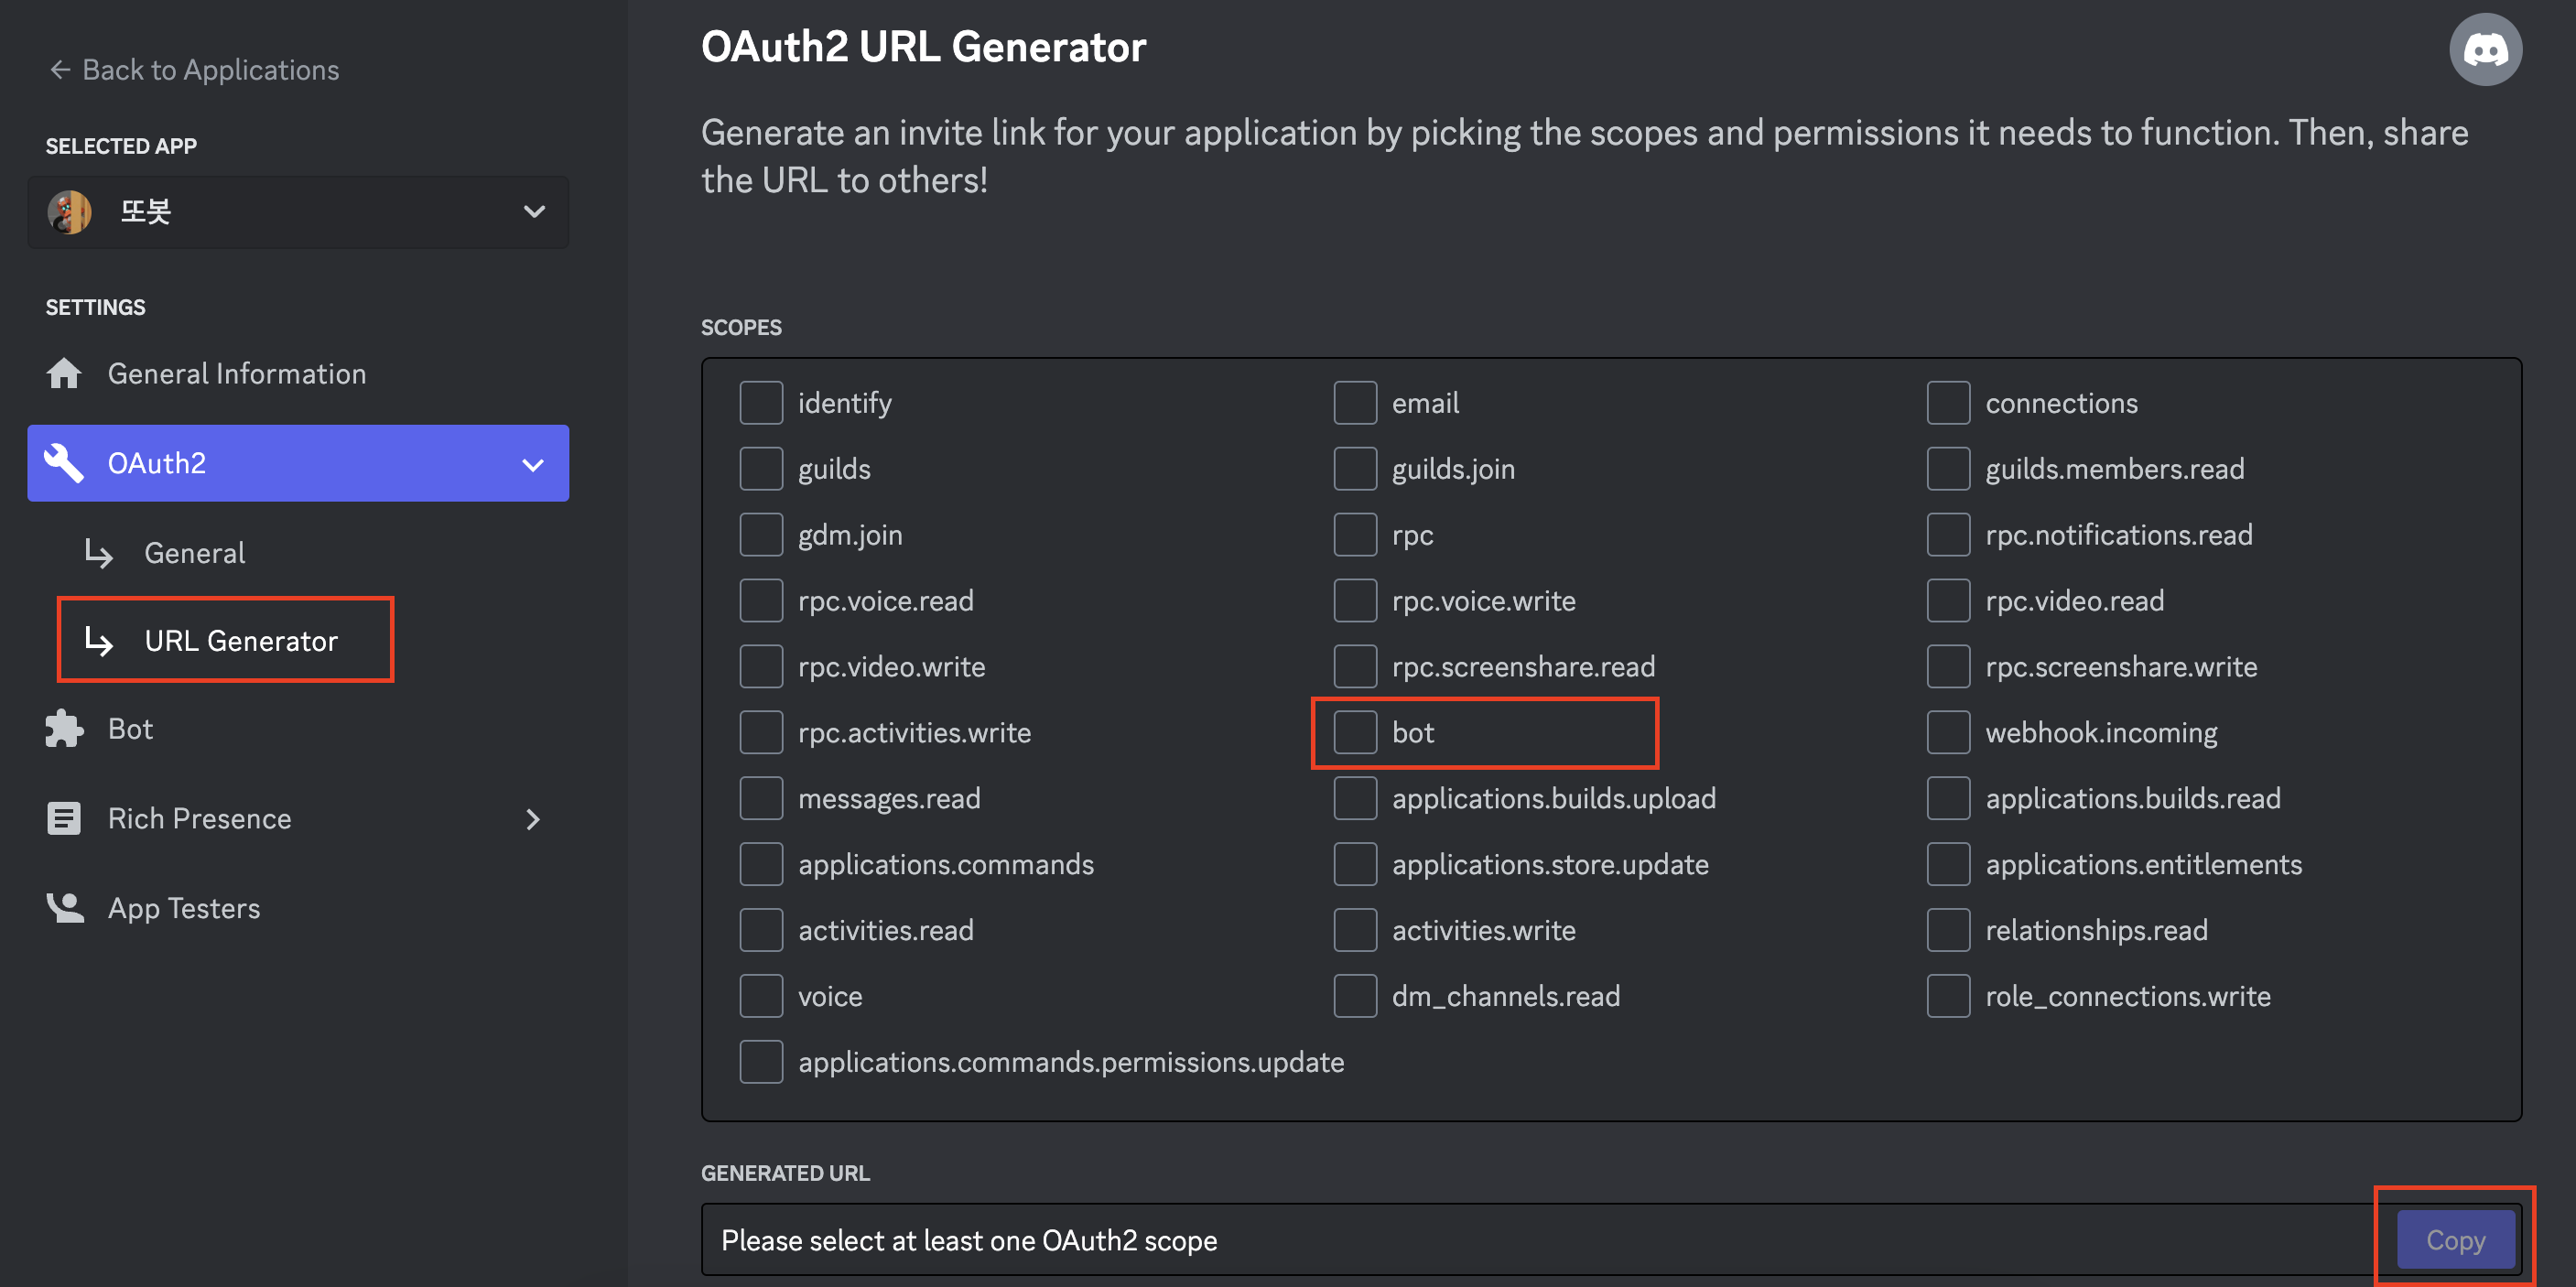Click the selected app avatar image
Screen dimensions: 2576x1287
tap(70, 212)
